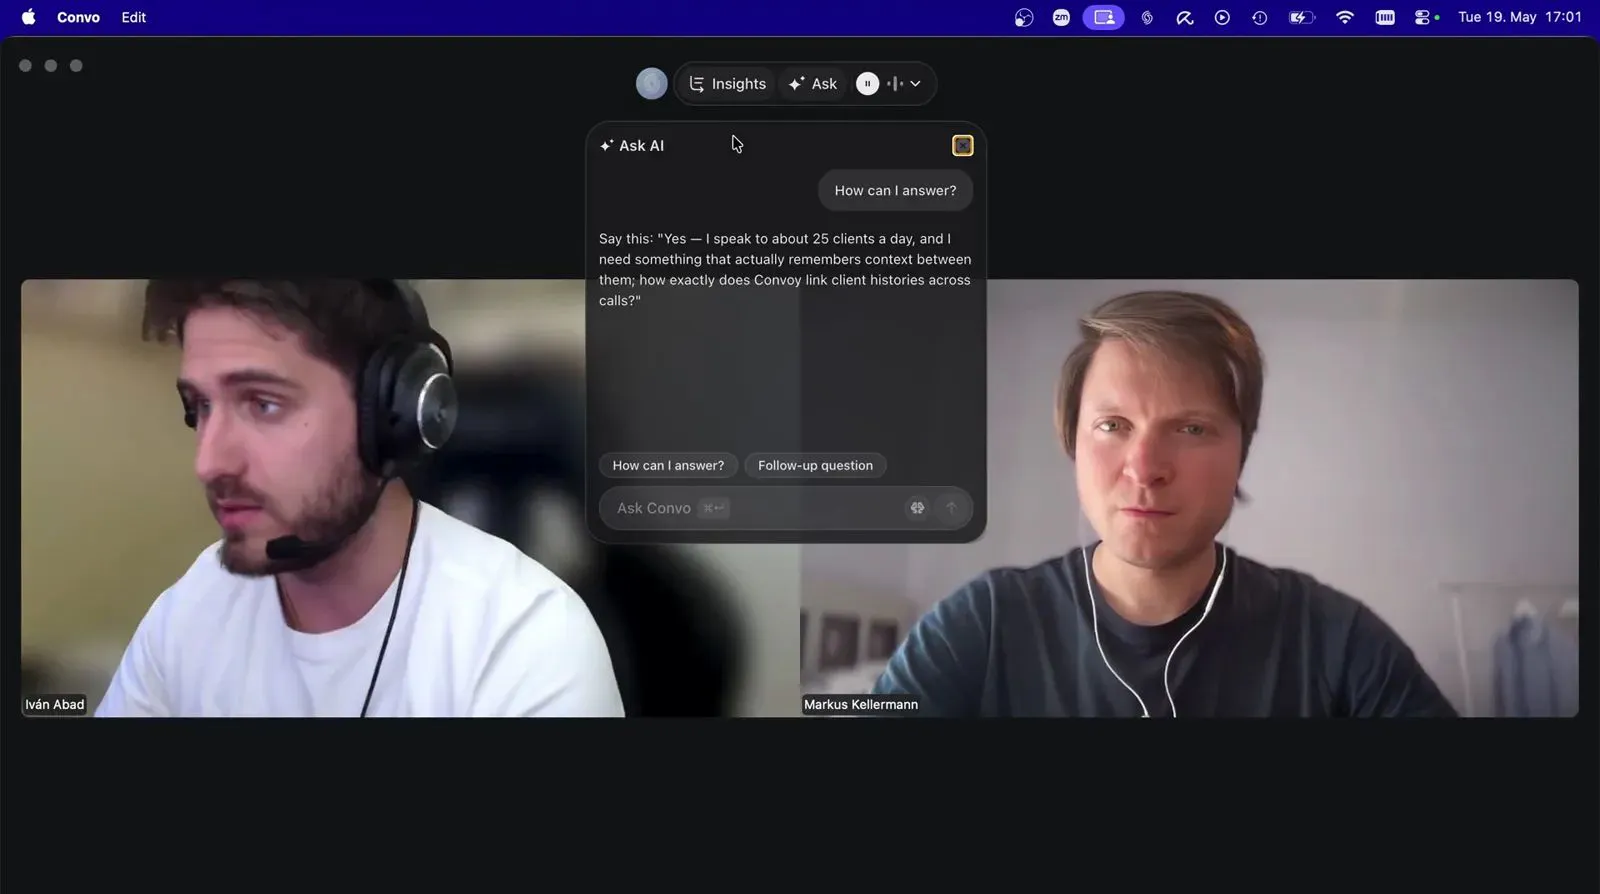Image resolution: width=1600 pixels, height=894 pixels.
Task: Open the Edit menu
Action: 134,17
